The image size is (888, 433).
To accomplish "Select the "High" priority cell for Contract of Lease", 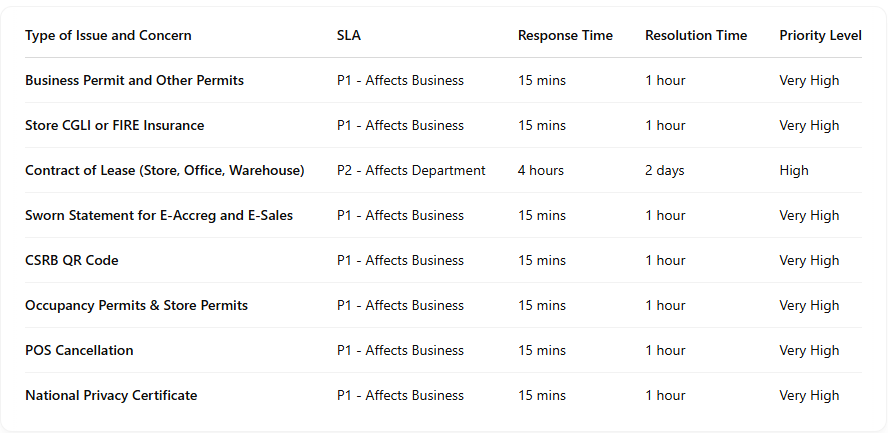I will point(794,170).
